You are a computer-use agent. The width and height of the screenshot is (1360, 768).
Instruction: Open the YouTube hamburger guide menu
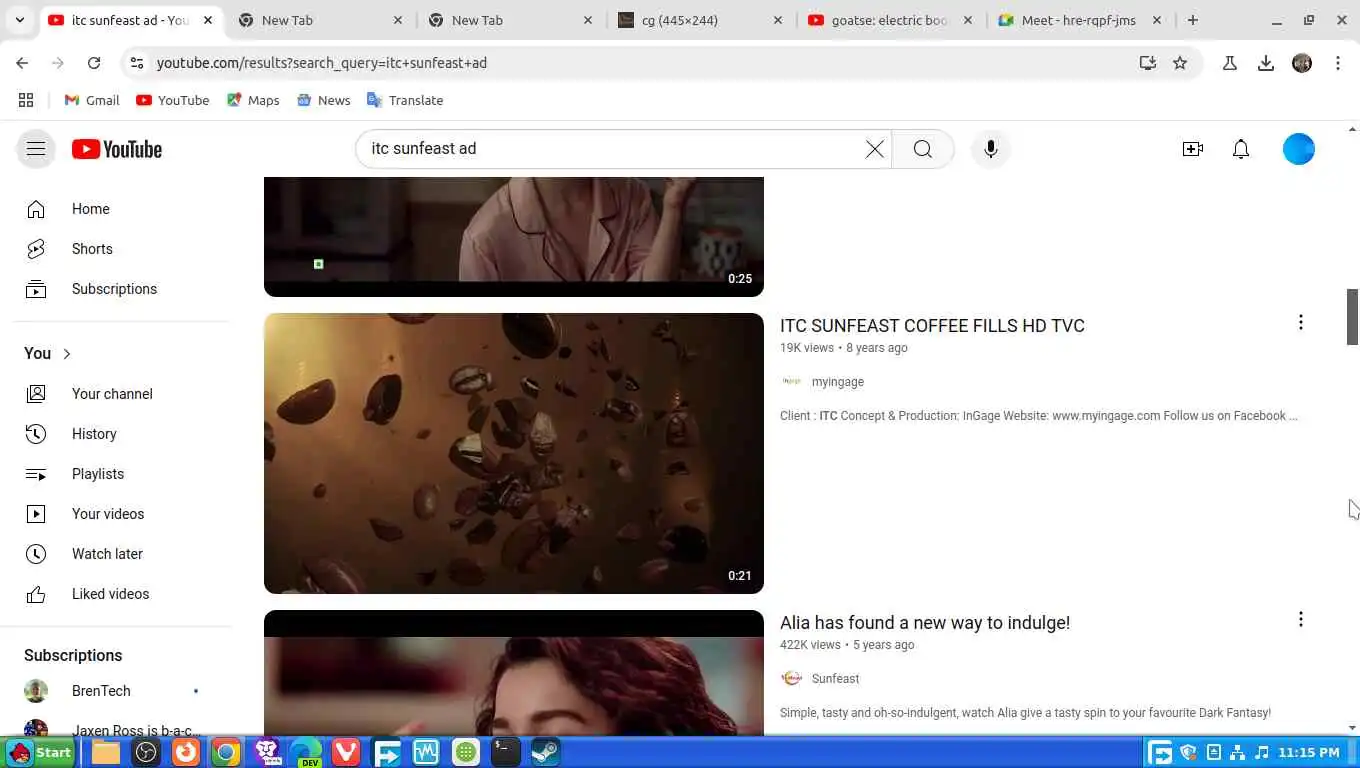36,149
